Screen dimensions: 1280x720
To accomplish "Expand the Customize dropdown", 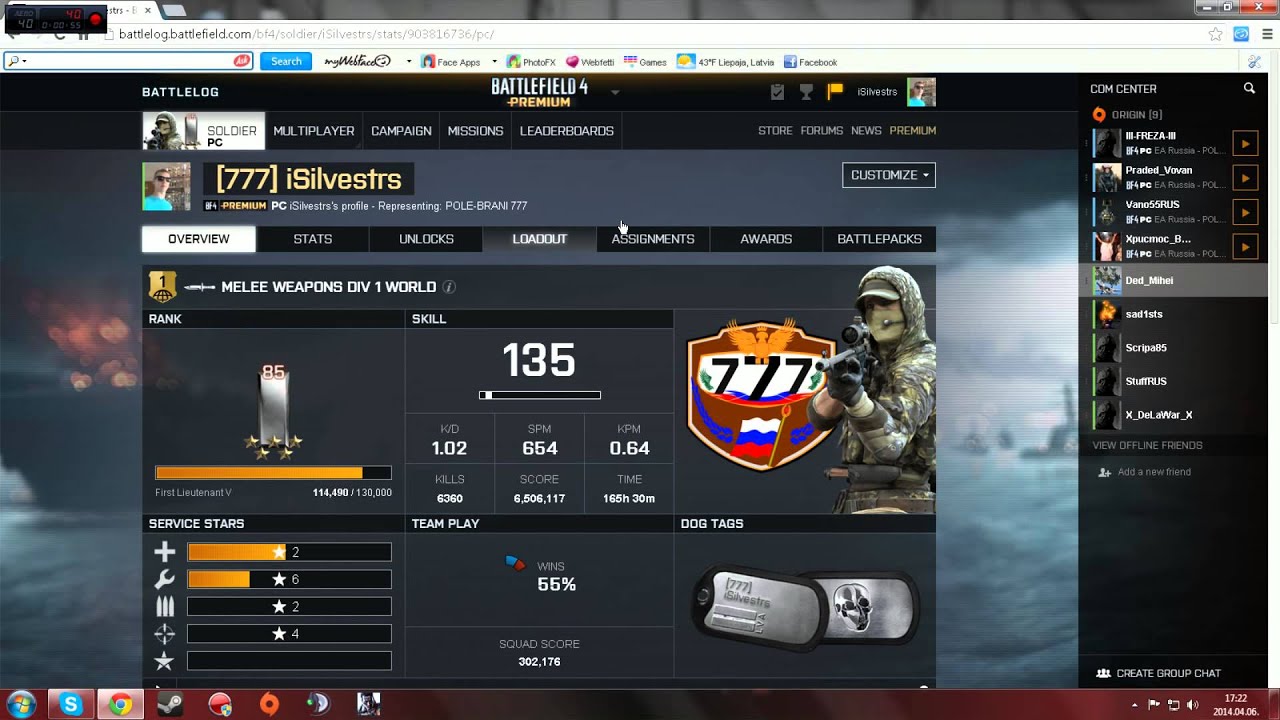I will click(x=889, y=175).
